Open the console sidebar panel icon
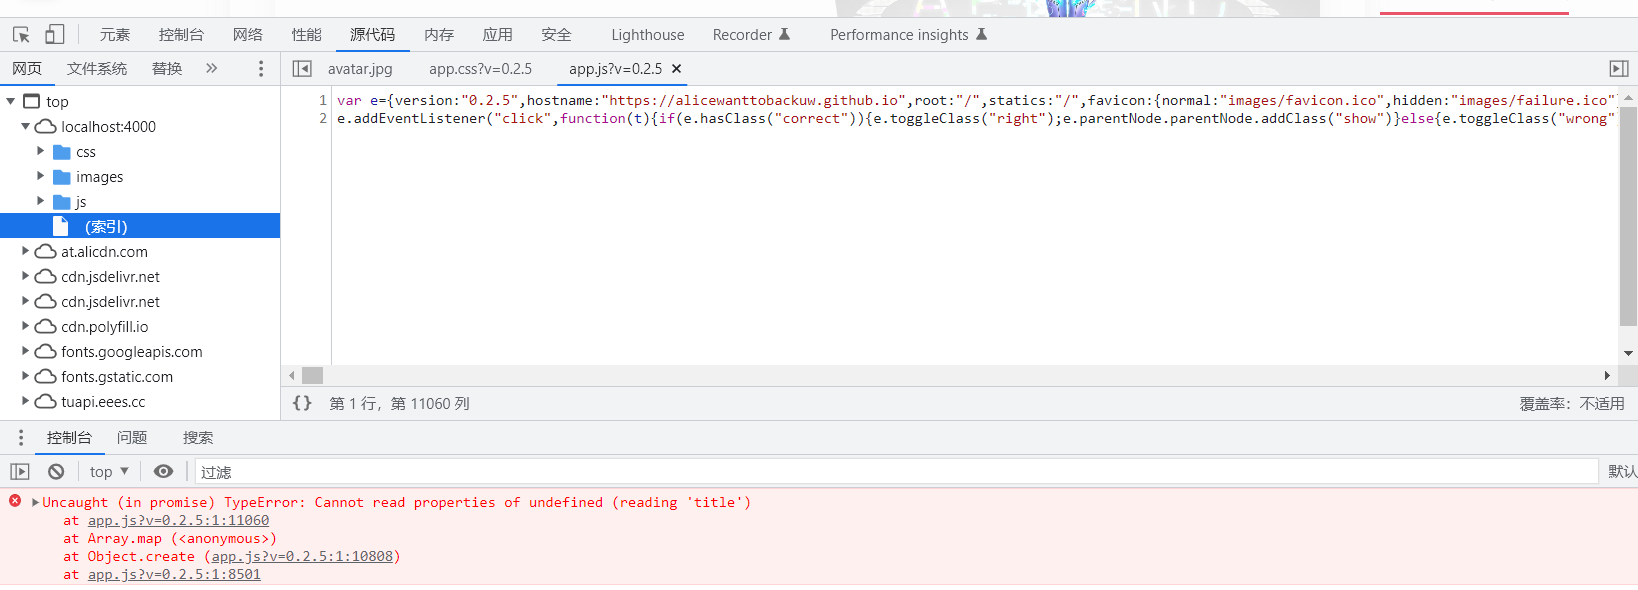 coord(20,472)
